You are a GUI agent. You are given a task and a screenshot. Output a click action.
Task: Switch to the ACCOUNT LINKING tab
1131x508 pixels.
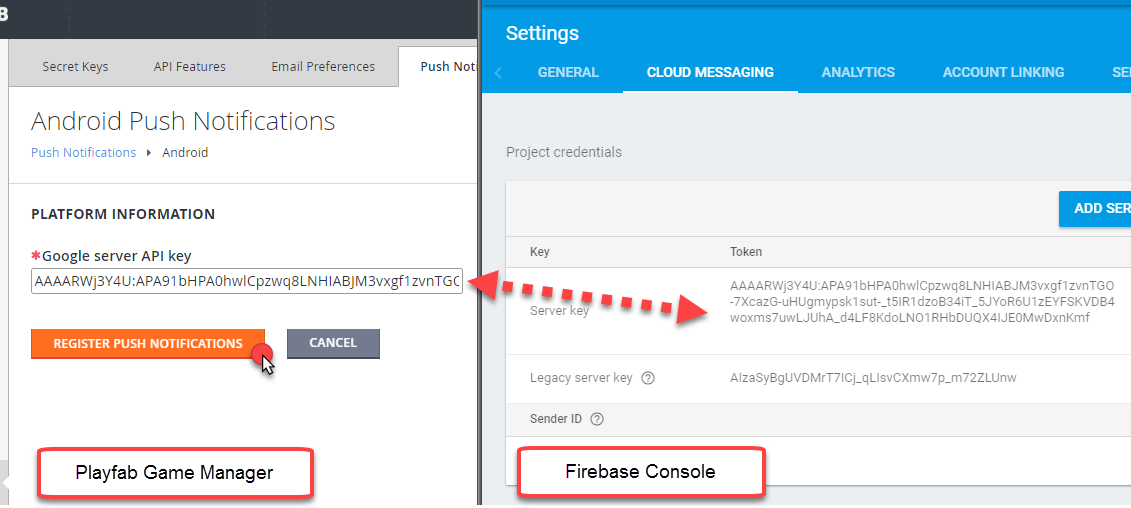[x=1003, y=72]
